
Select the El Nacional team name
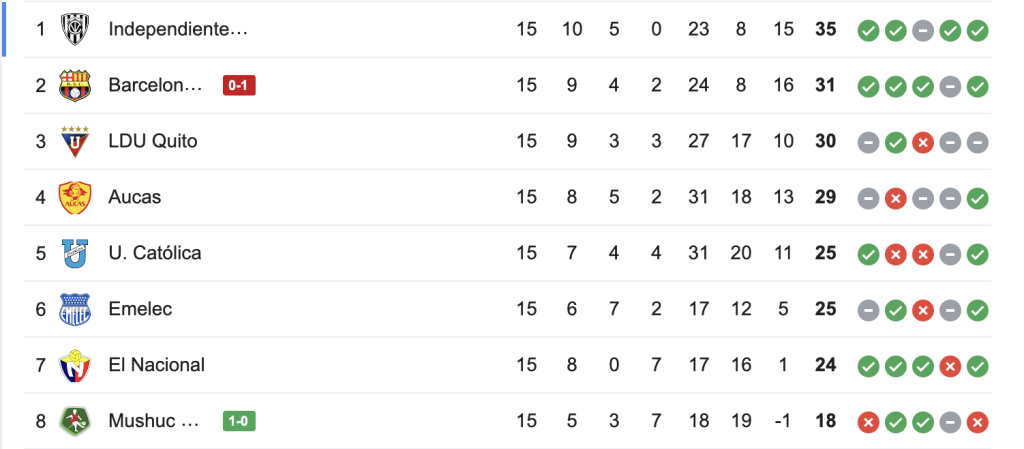click(x=156, y=365)
